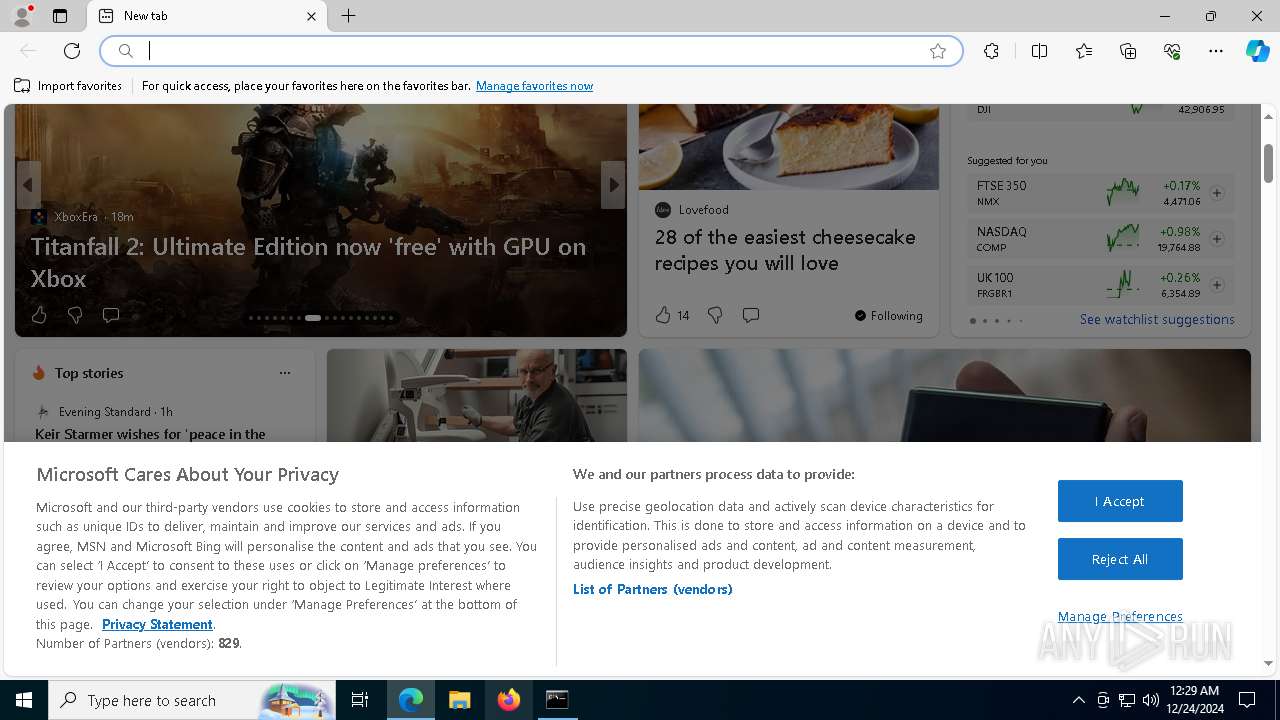
Task: Go to previous carousel story
Action: pyautogui.click(x=28, y=185)
